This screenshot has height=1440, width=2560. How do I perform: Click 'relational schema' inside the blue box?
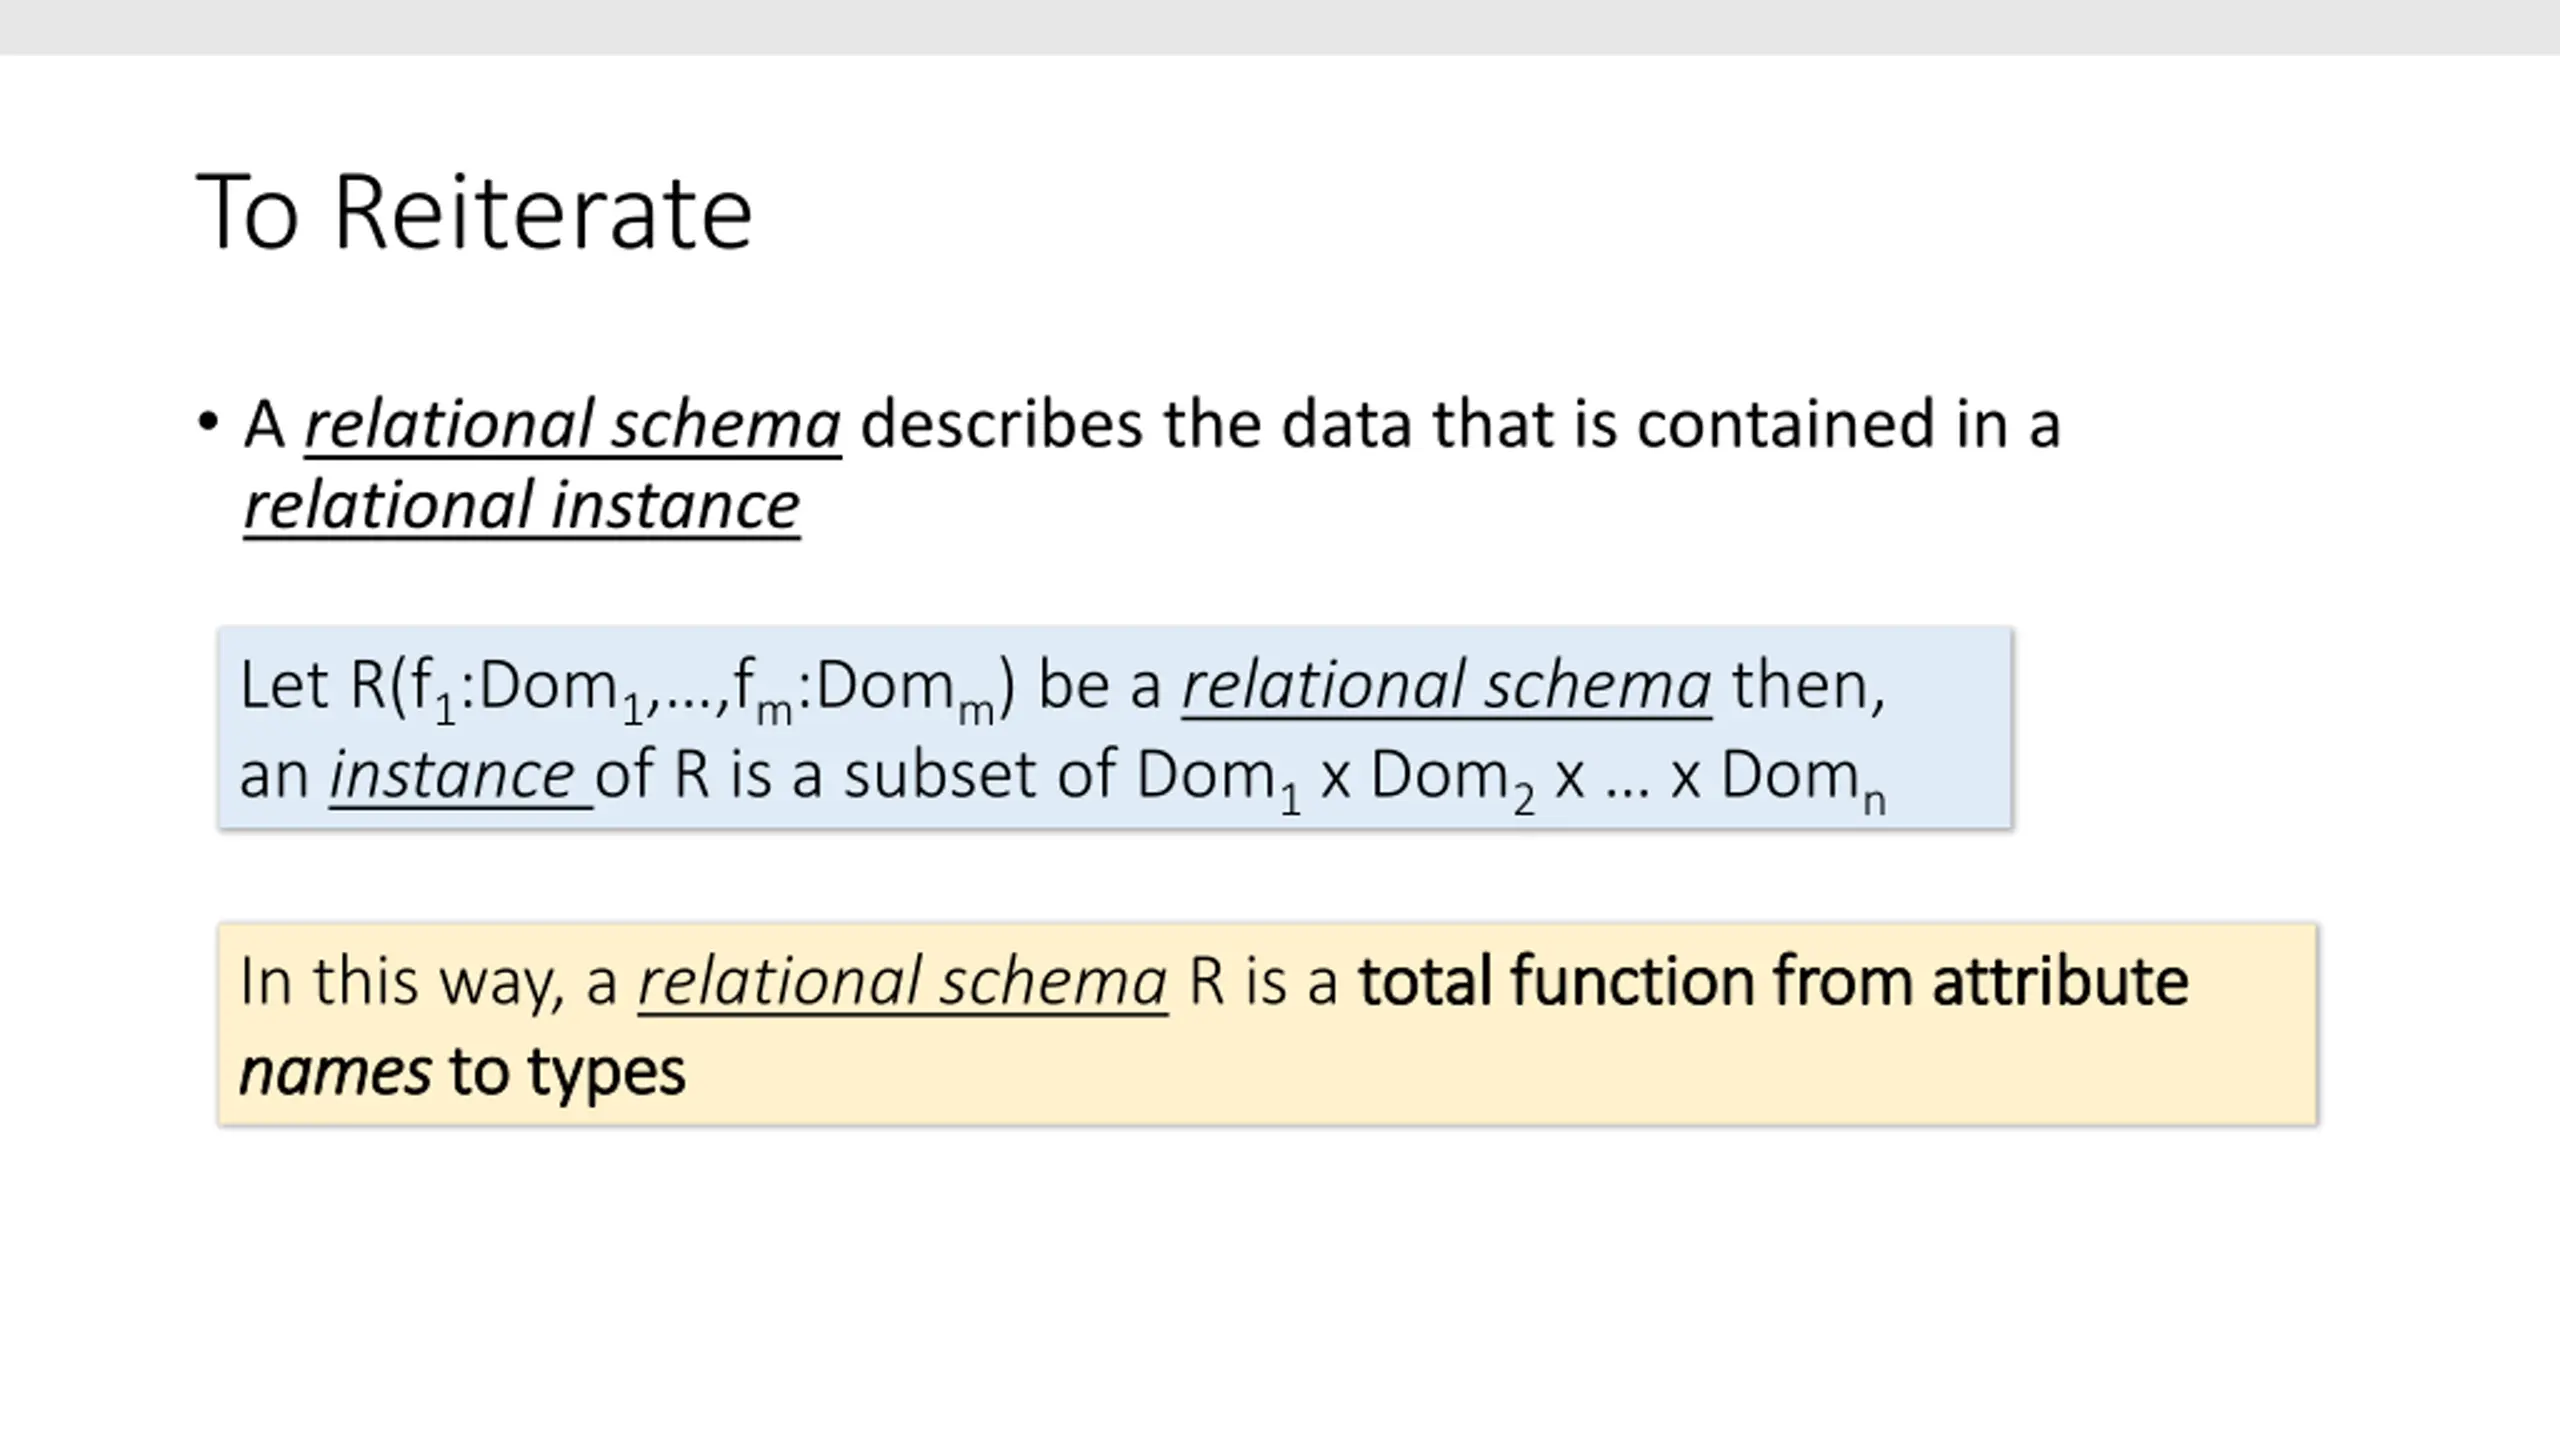[x=1447, y=686]
